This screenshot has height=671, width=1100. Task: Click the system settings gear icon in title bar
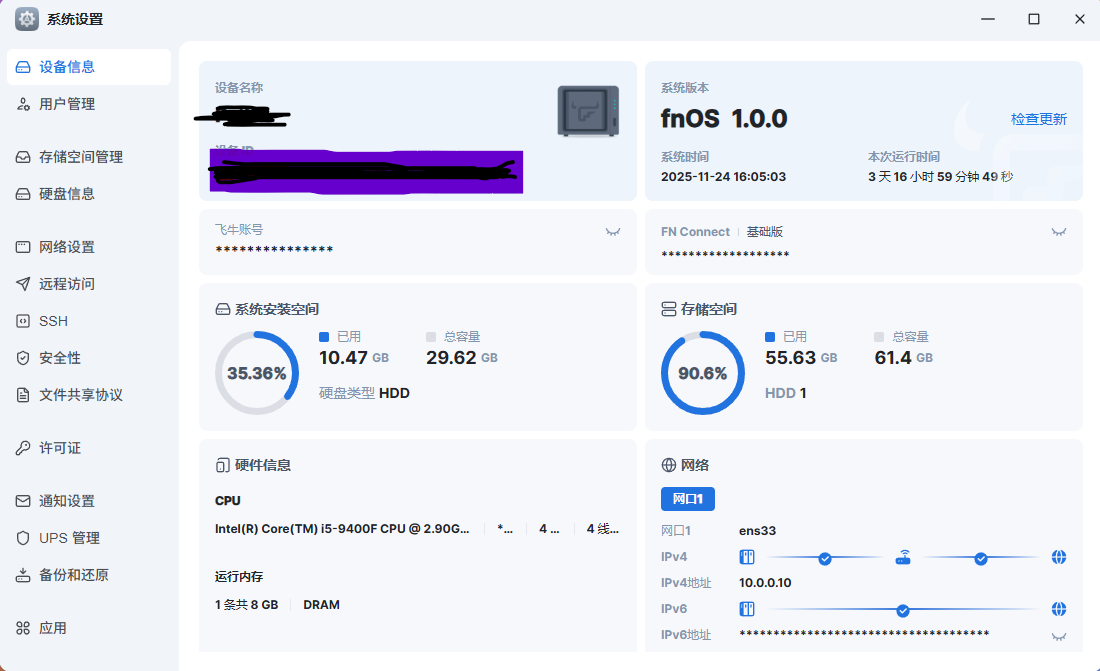27,19
